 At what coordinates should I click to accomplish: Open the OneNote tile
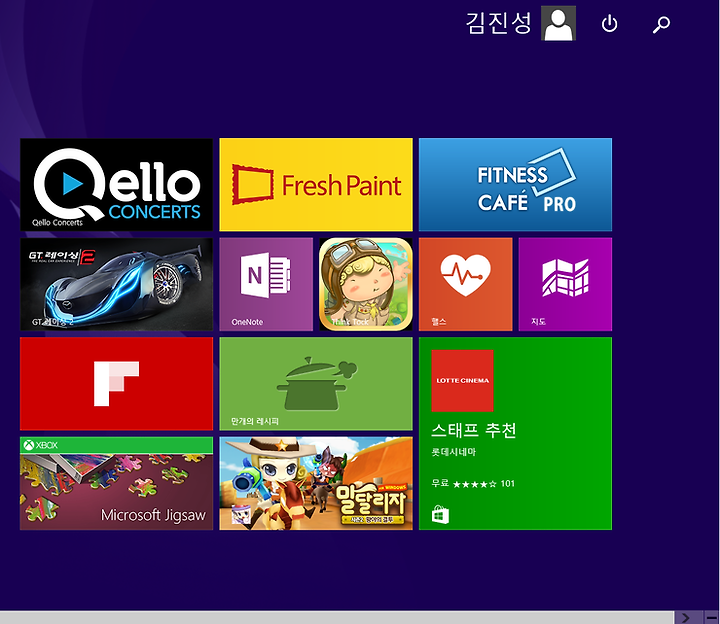[x=266, y=284]
